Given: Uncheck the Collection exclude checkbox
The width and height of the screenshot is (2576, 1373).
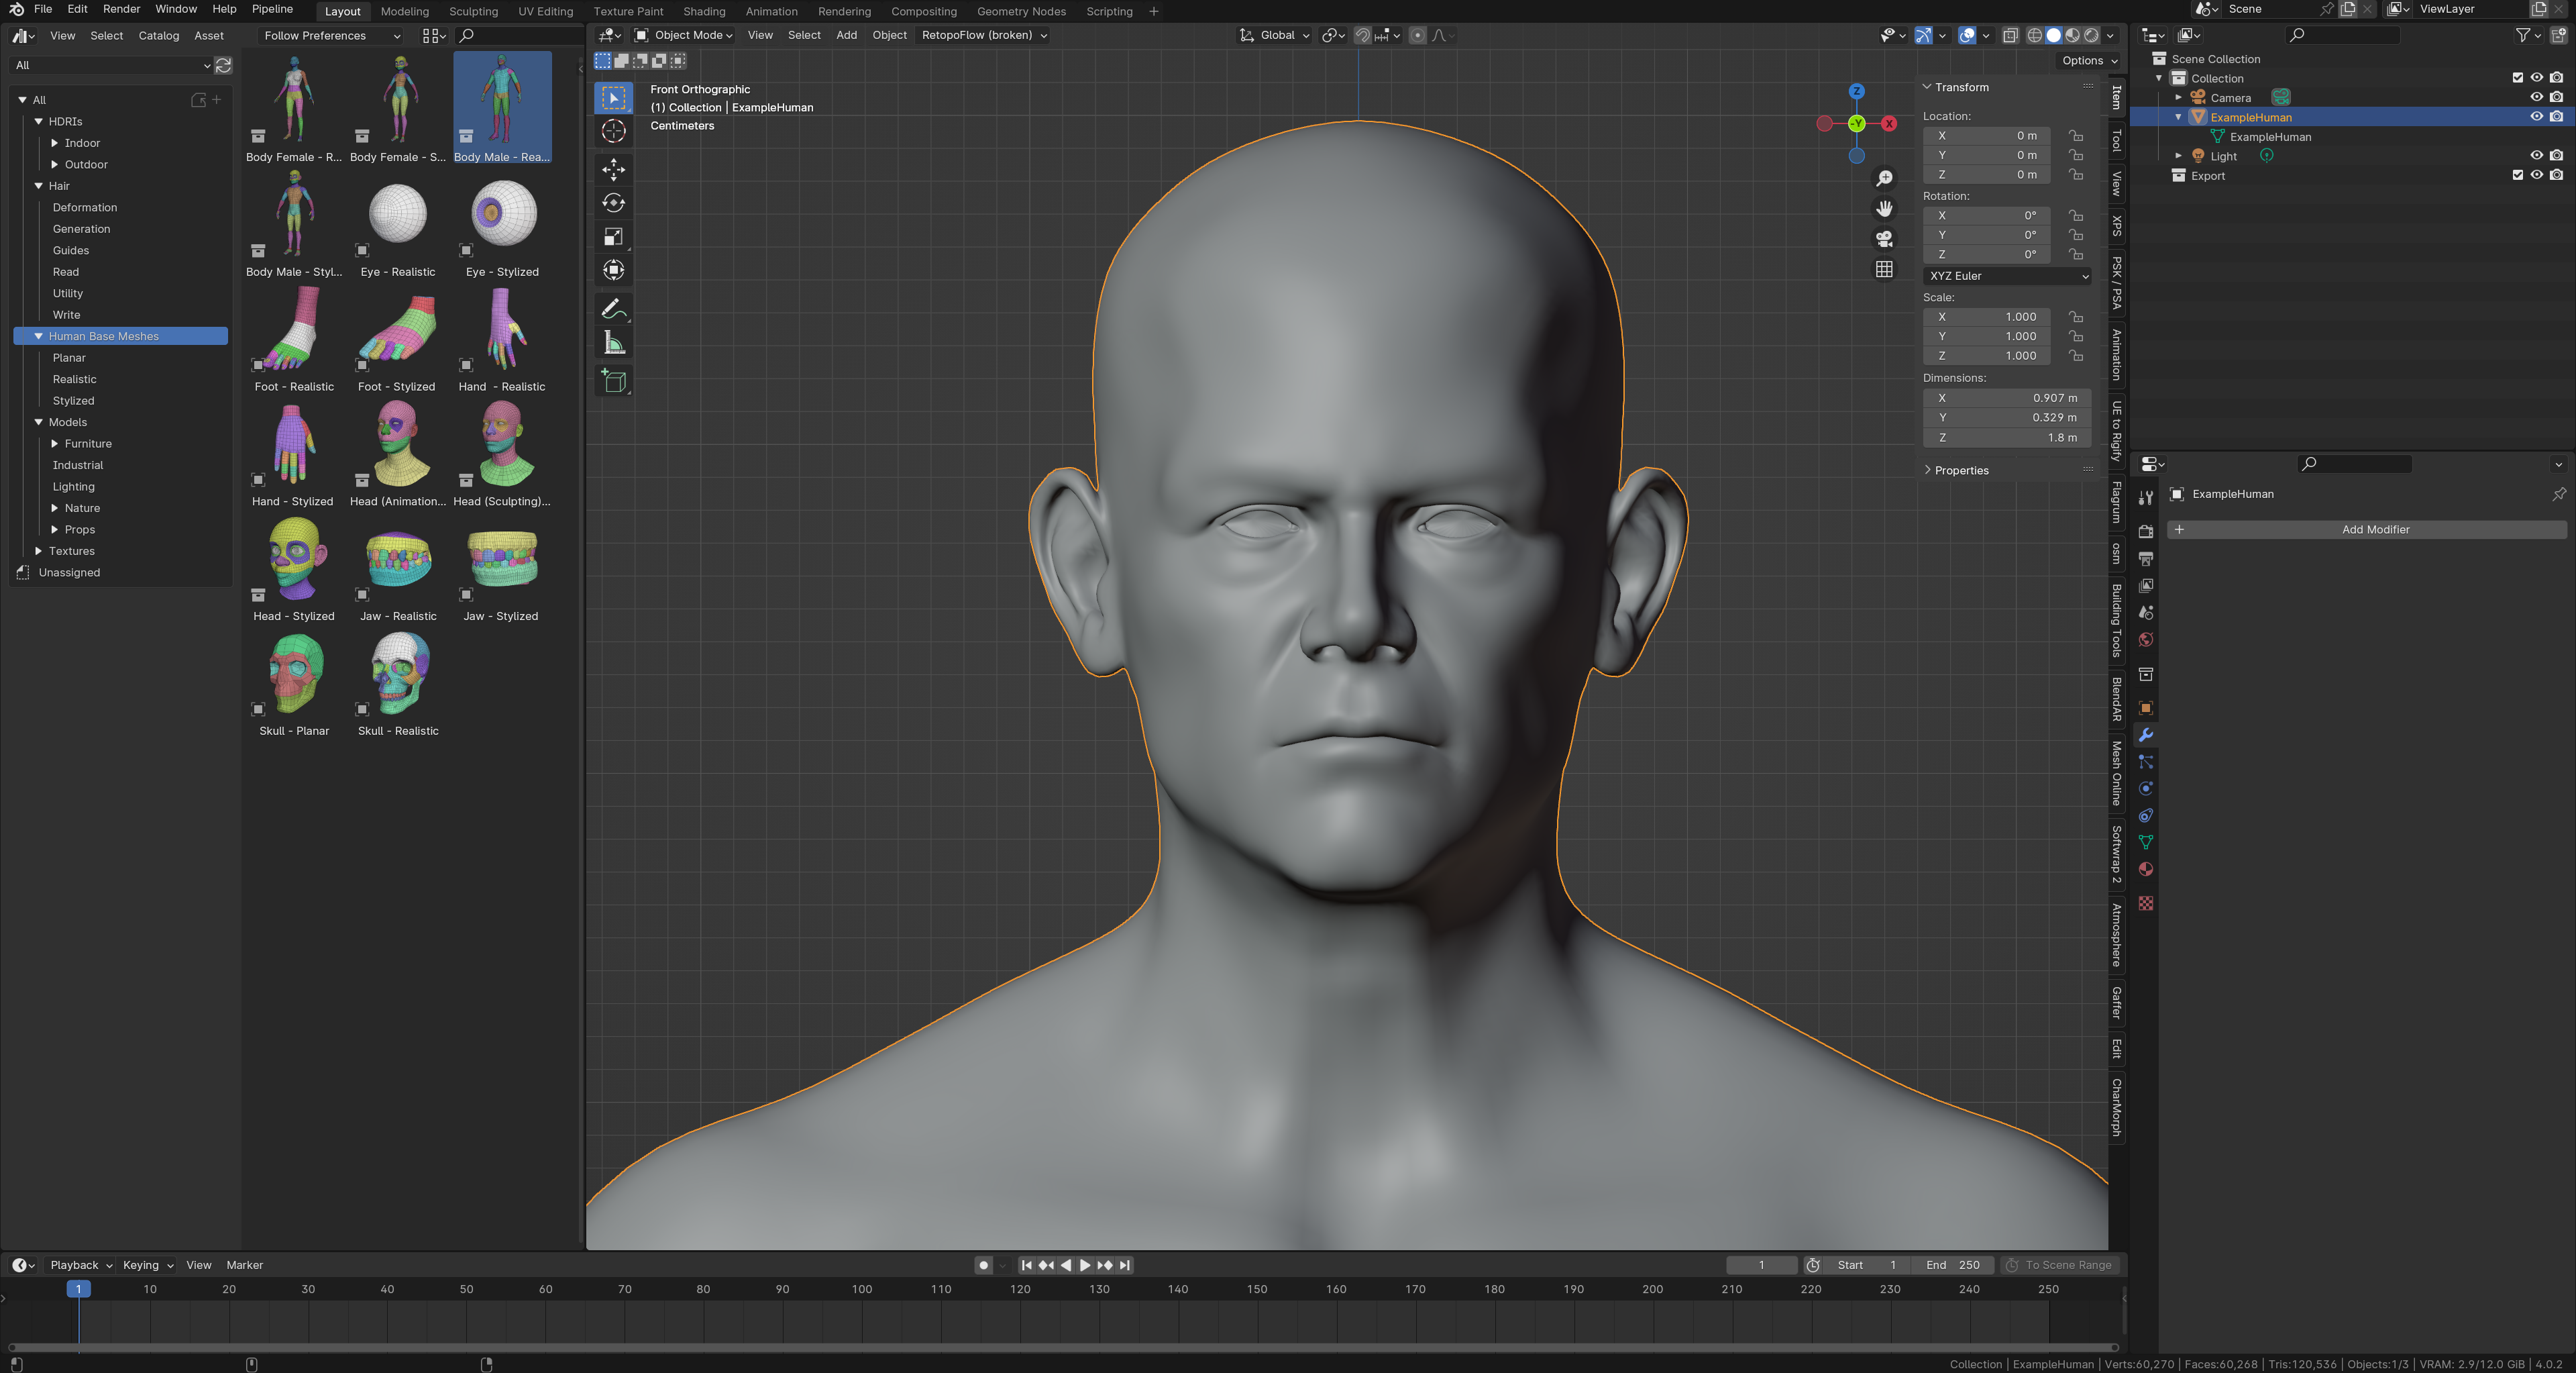Looking at the screenshot, I should pos(2518,78).
